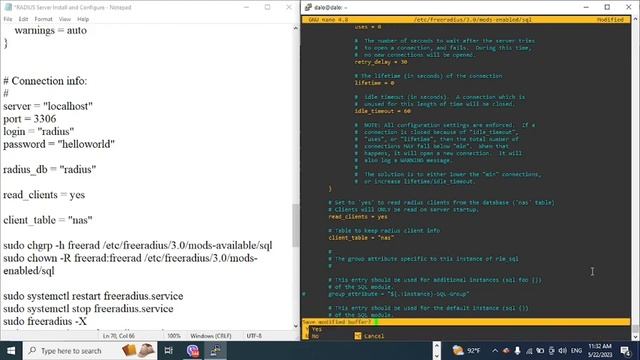
Task: Click the 'Ln 70, Col 66' status text
Action: [119, 336]
